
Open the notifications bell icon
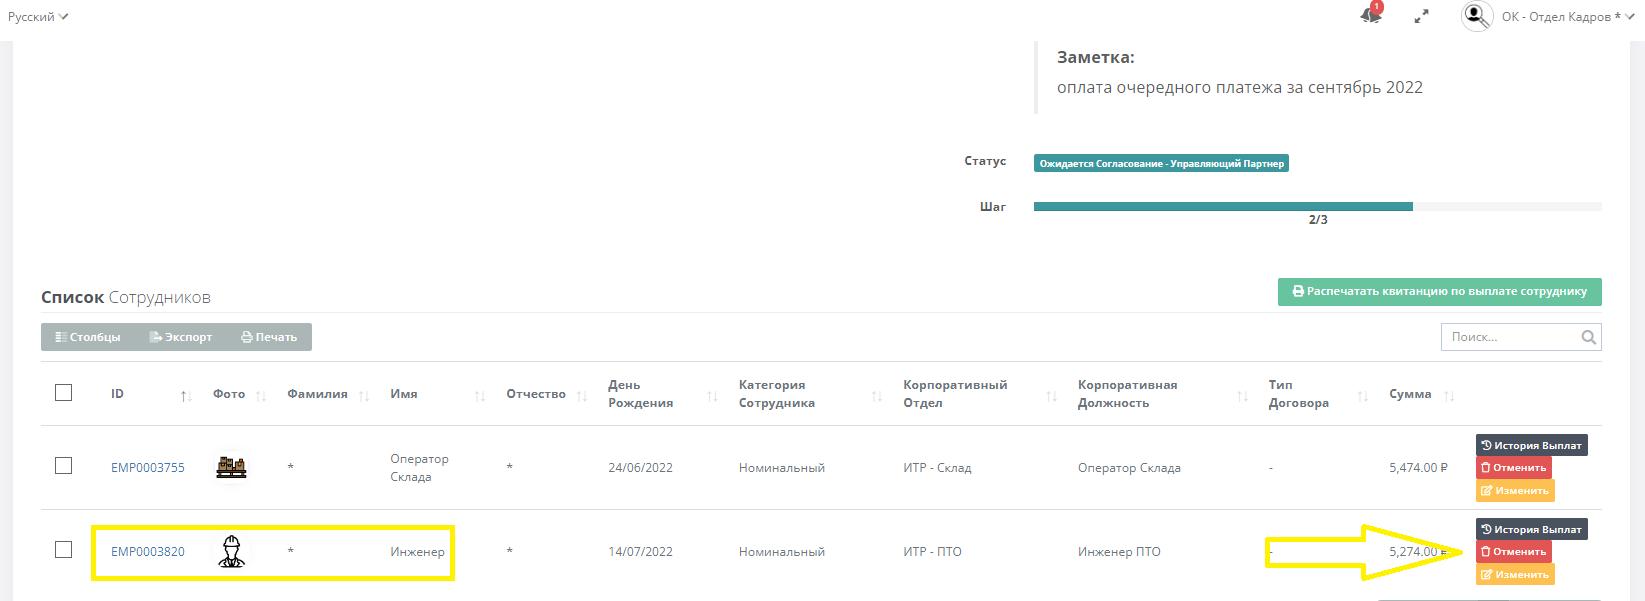pyautogui.click(x=1372, y=15)
